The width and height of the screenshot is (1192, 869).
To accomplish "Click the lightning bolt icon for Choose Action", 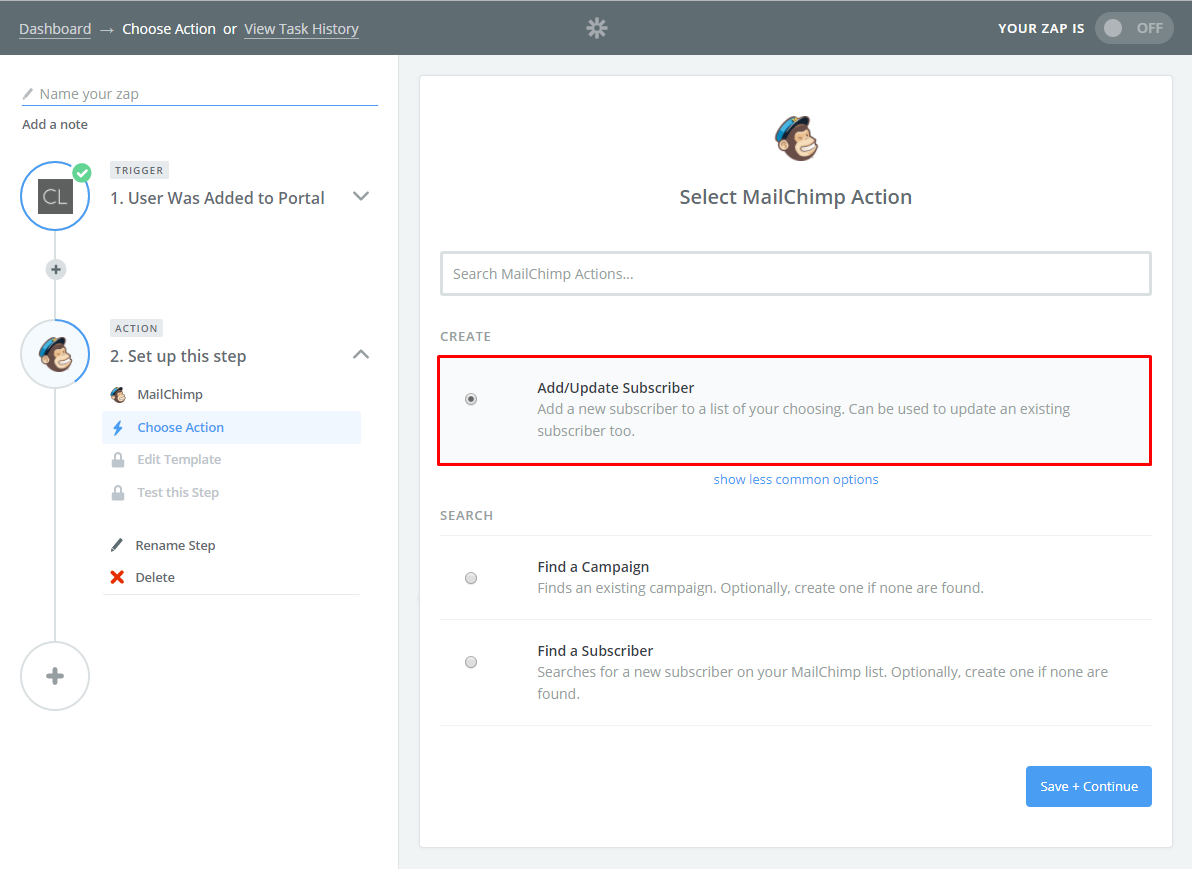I will pos(118,428).
